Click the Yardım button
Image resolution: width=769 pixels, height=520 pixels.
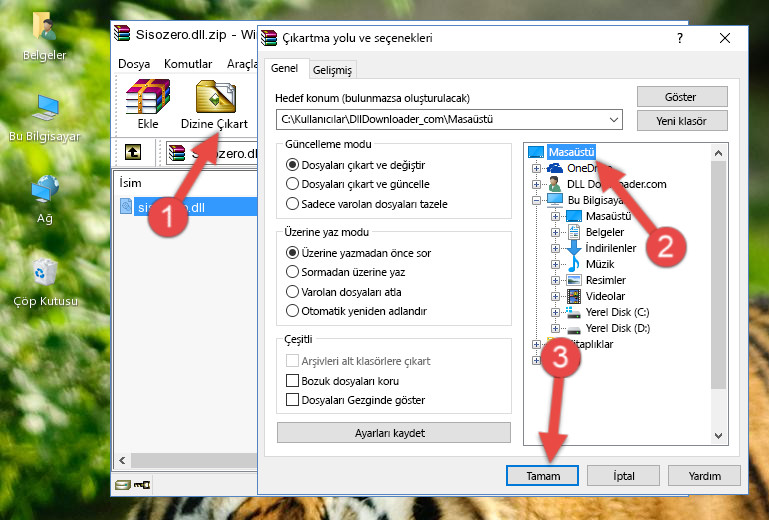(x=704, y=476)
